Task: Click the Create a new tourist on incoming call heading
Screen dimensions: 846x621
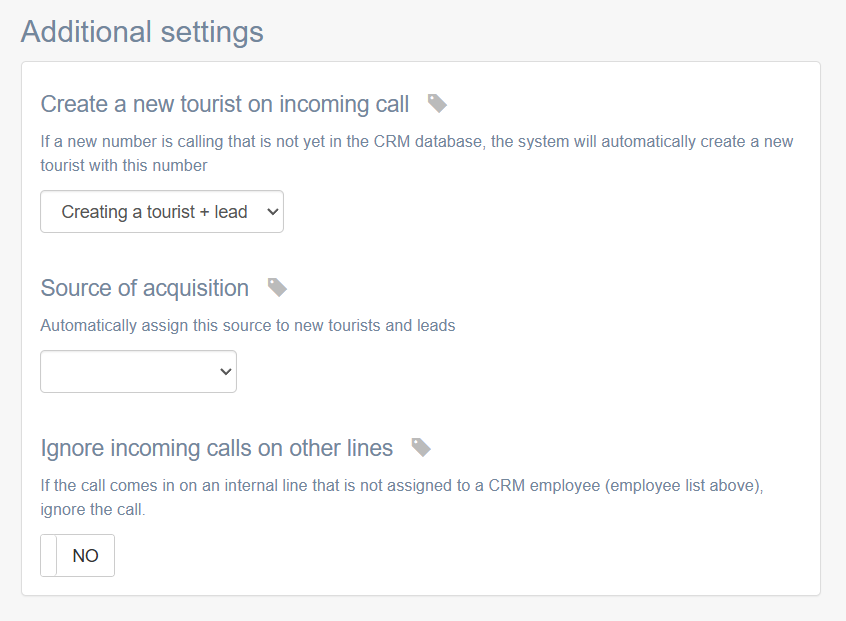Action: [x=225, y=104]
